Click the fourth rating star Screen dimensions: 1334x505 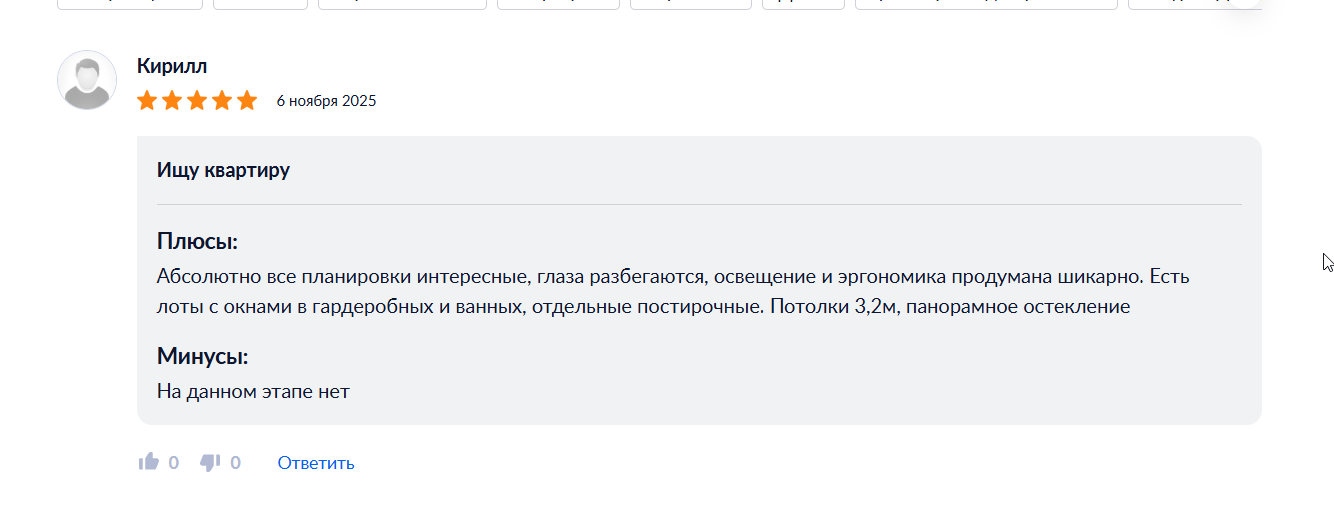pyautogui.click(x=222, y=100)
